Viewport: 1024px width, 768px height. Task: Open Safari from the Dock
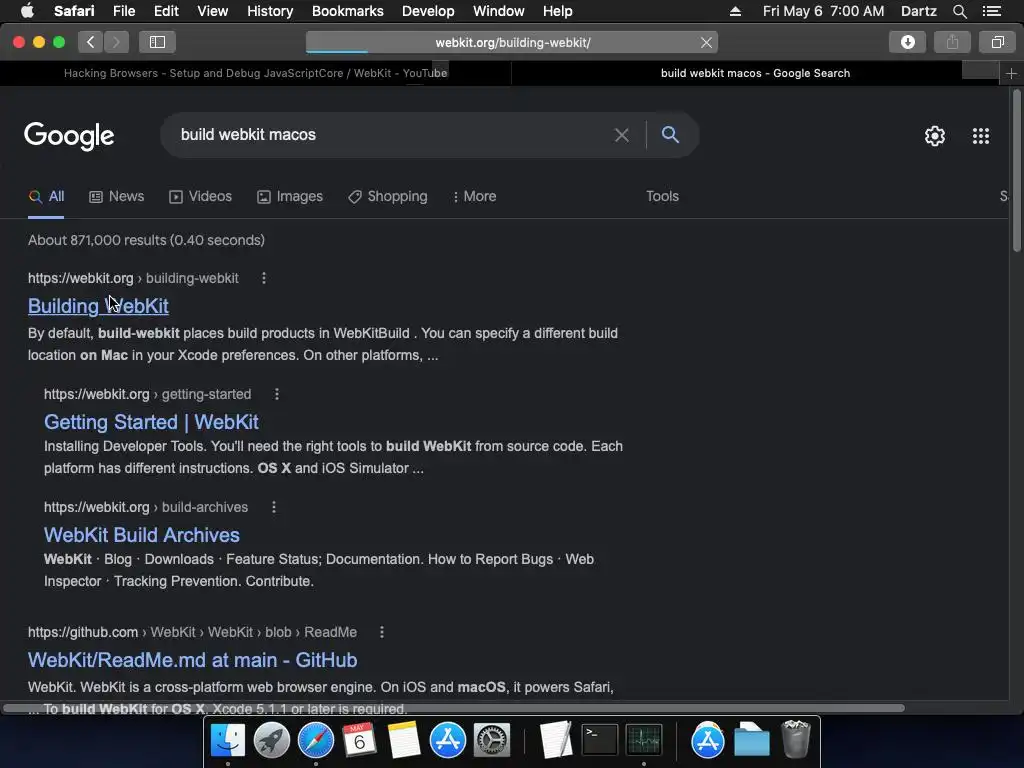(315, 740)
